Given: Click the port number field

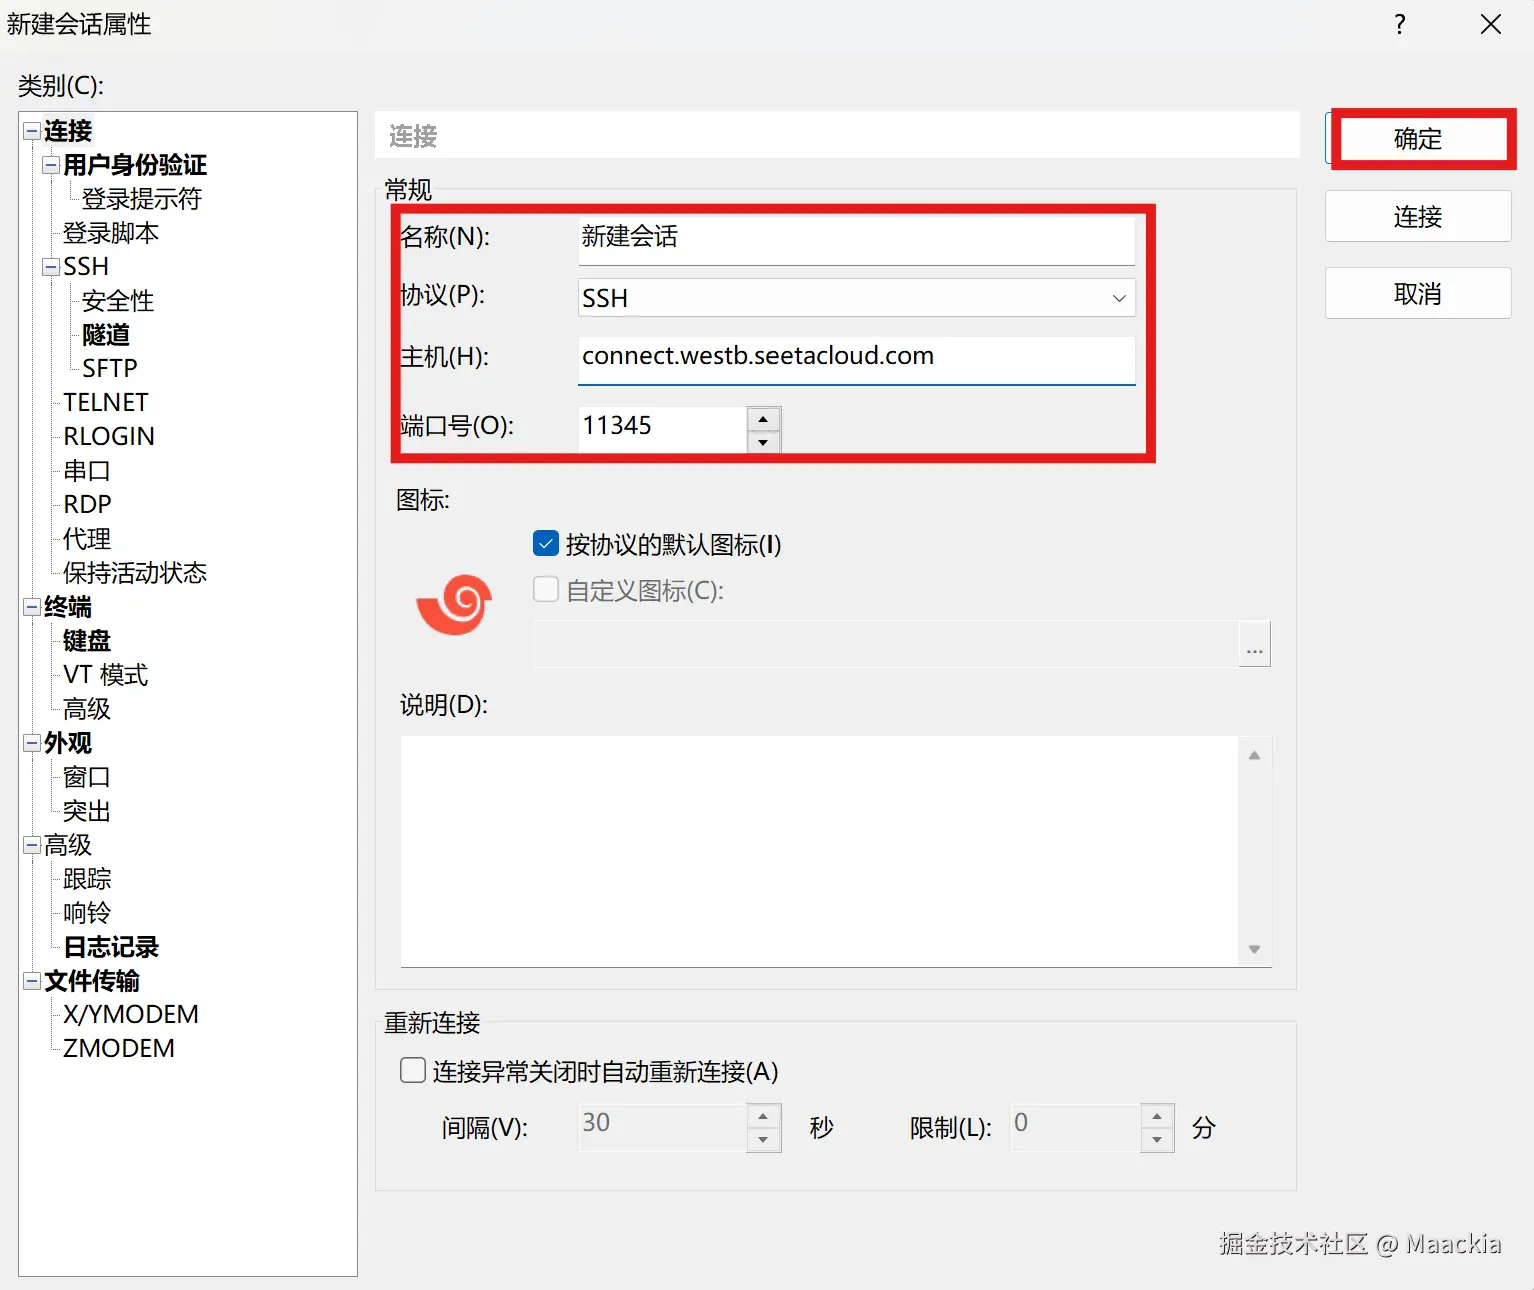Looking at the screenshot, I should [x=662, y=428].
